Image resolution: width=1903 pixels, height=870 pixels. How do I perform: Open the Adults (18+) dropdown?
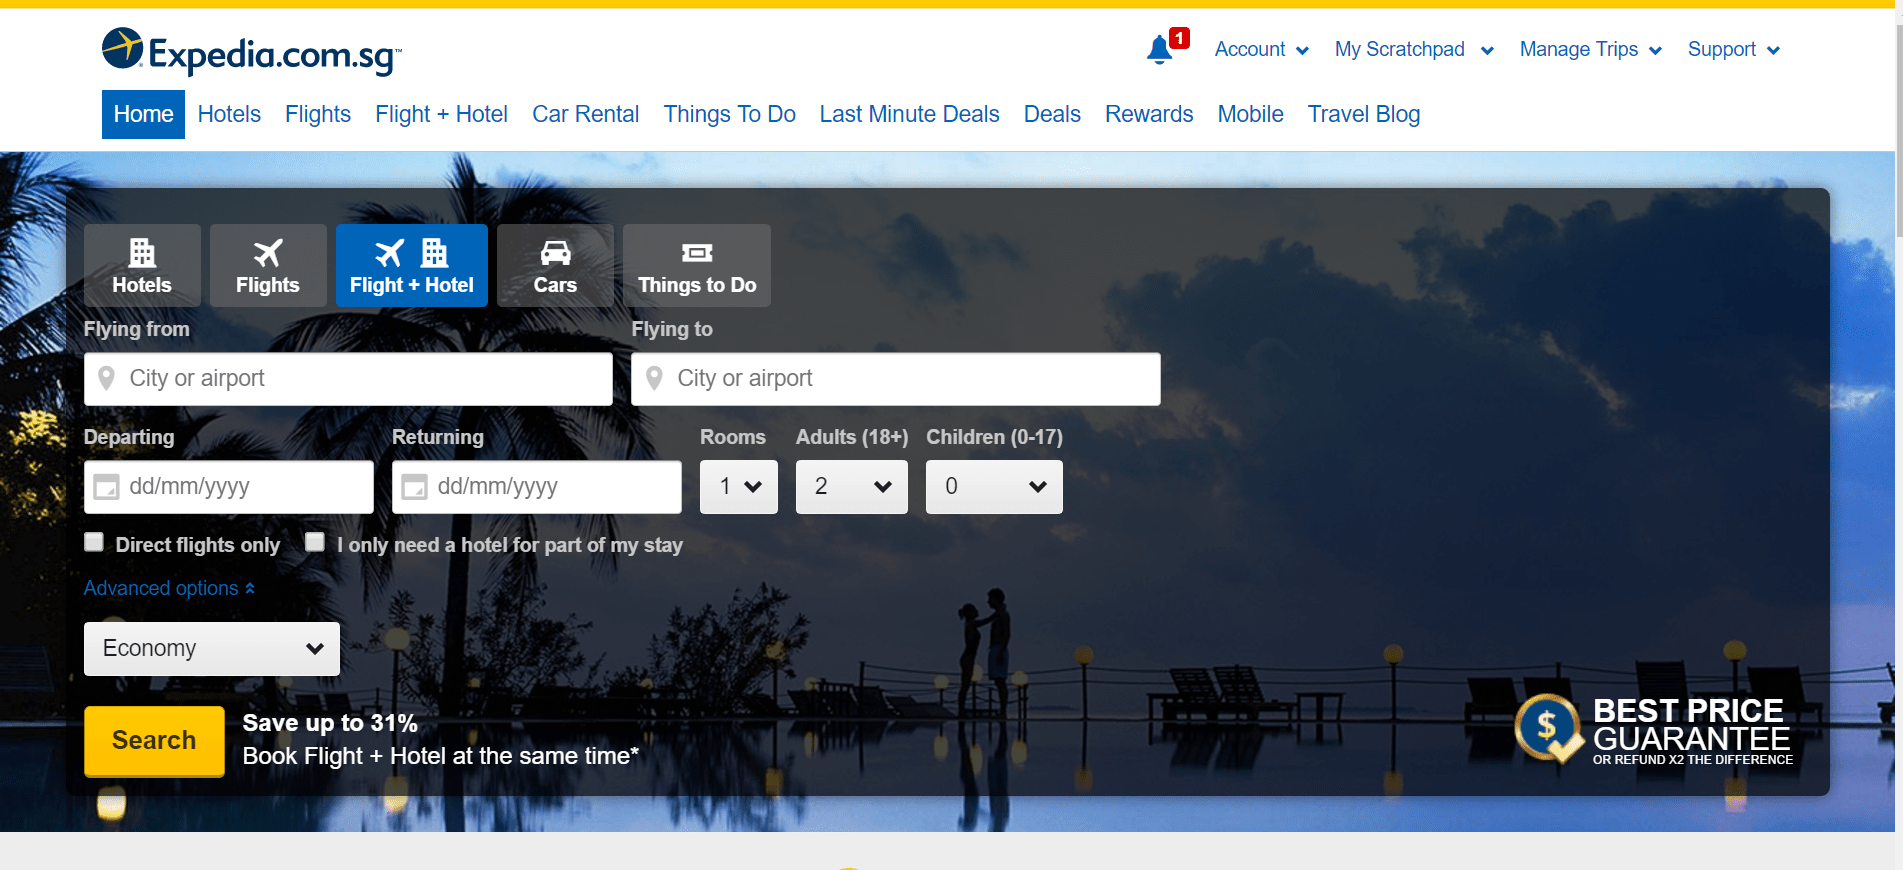851,487
